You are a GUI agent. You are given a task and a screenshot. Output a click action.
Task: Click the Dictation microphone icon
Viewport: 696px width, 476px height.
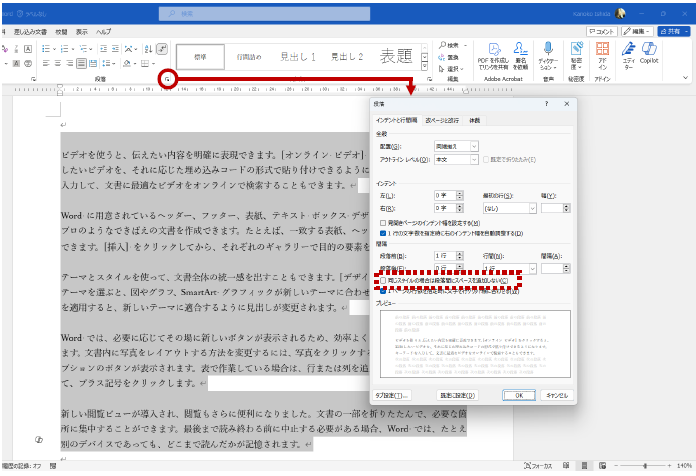click(547, 50)
